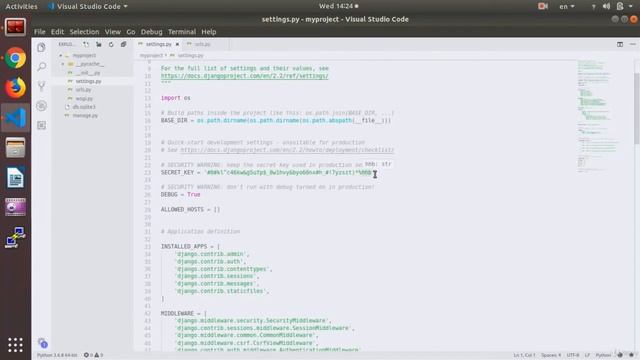Viewport: 640px width, 360px height.
Task: Open the Visual Studio Code app menu dropdown
Action: tap(88, 6)
